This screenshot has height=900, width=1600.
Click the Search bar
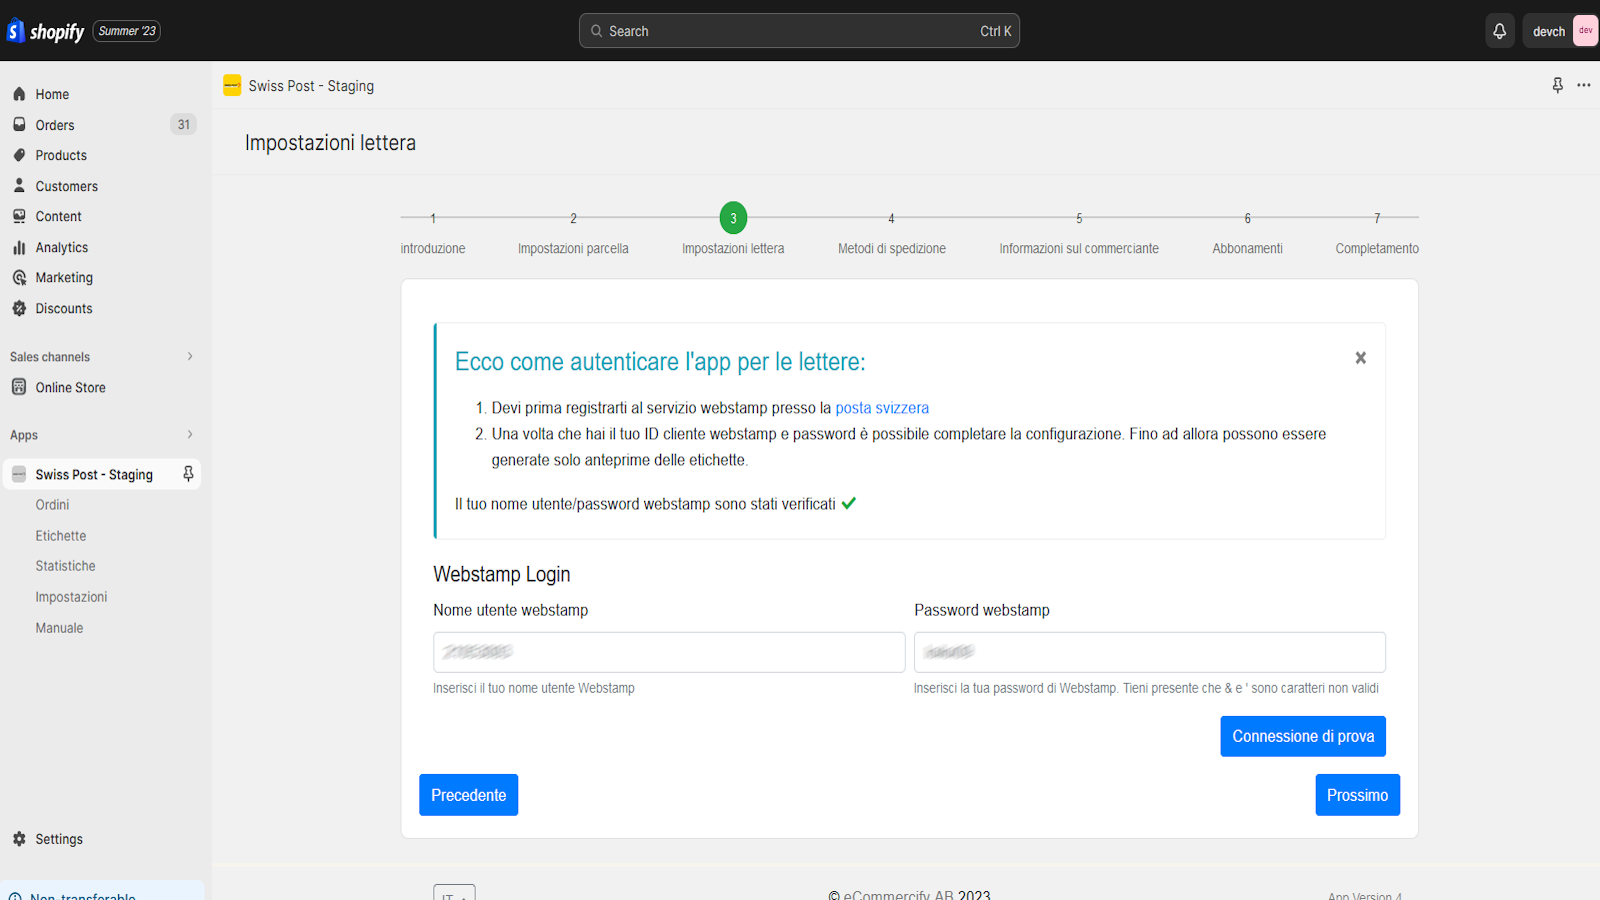(x=799, y=31)
